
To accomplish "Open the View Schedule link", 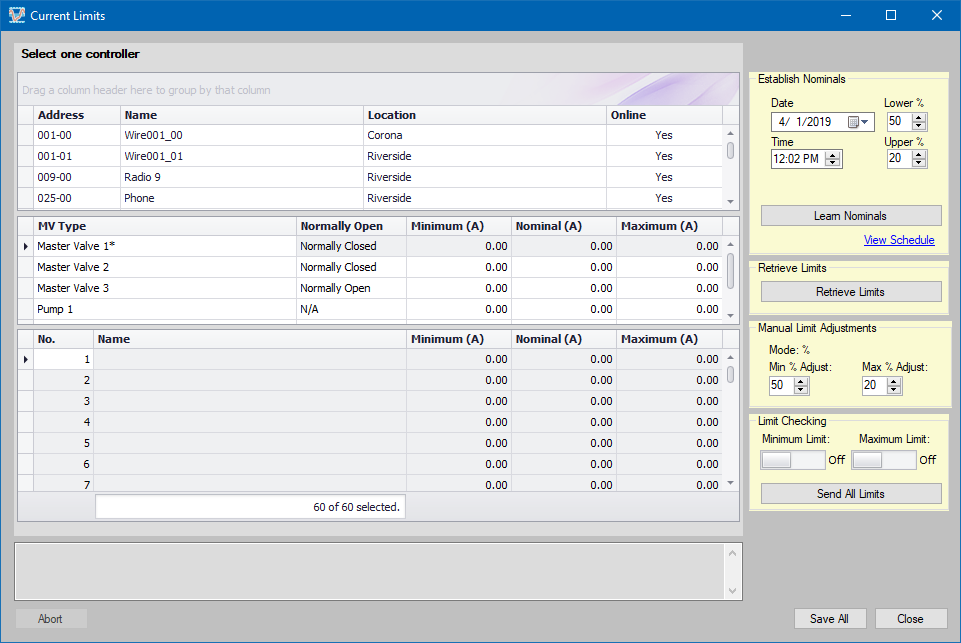I will pos(899,240).
